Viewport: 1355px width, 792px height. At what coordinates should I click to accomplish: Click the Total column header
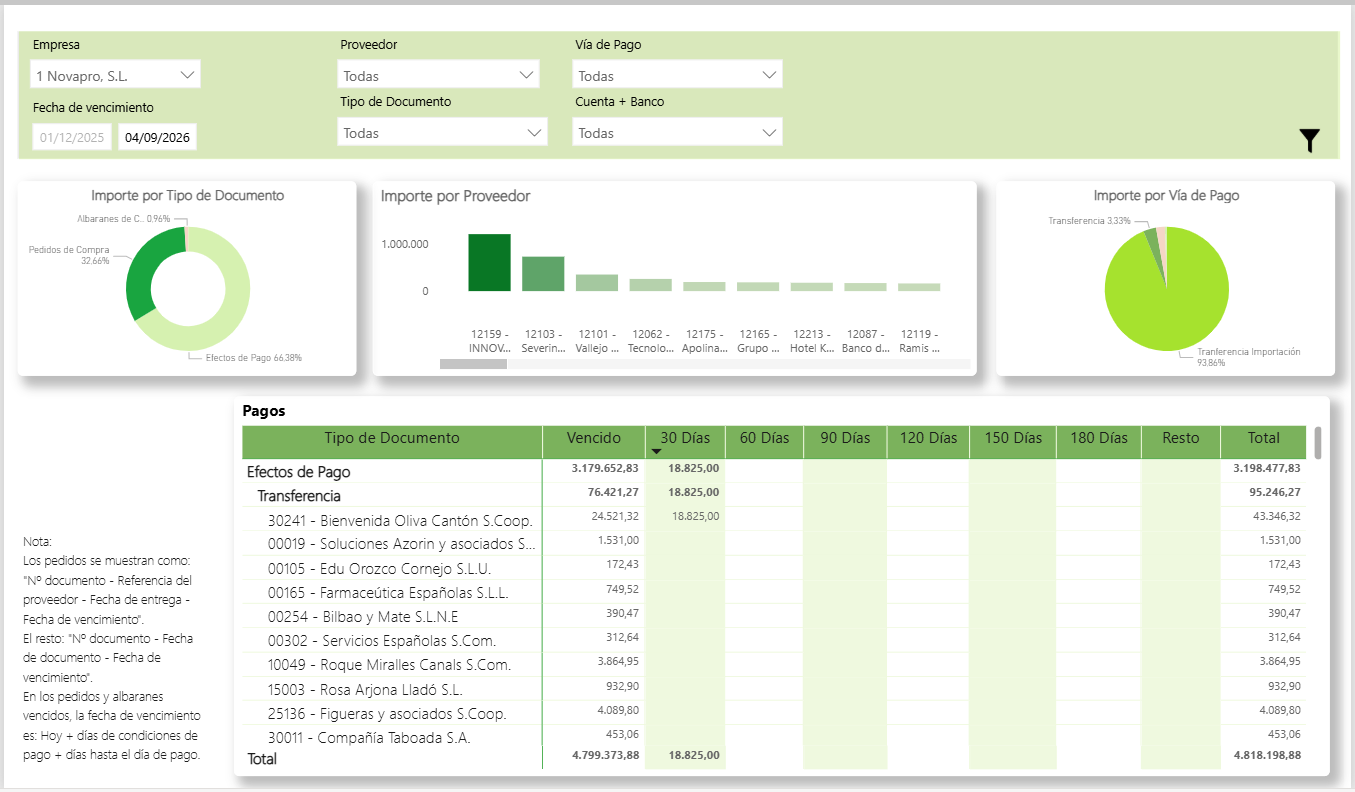click(1263, 438)
